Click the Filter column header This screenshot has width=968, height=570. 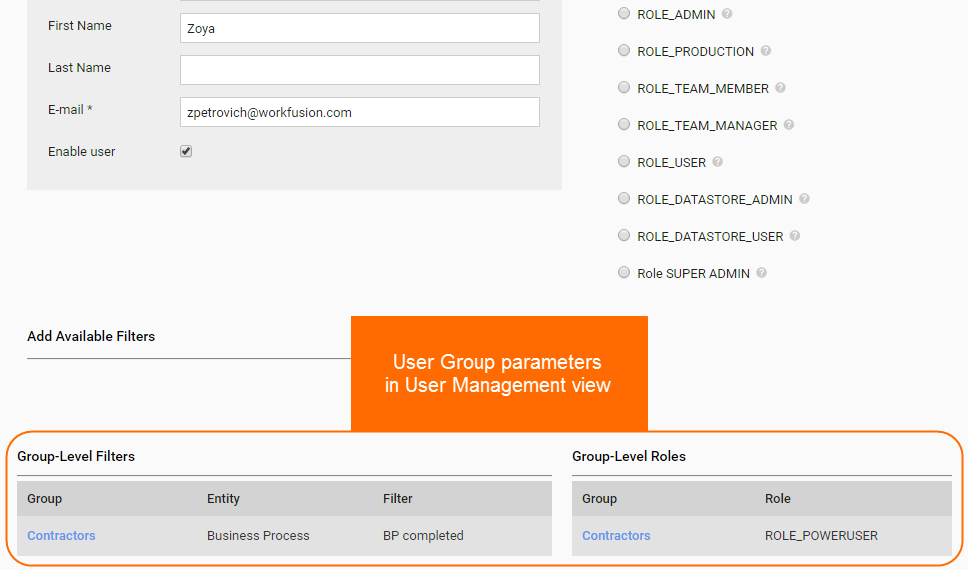pyautogui.click(x=398, y=498)
